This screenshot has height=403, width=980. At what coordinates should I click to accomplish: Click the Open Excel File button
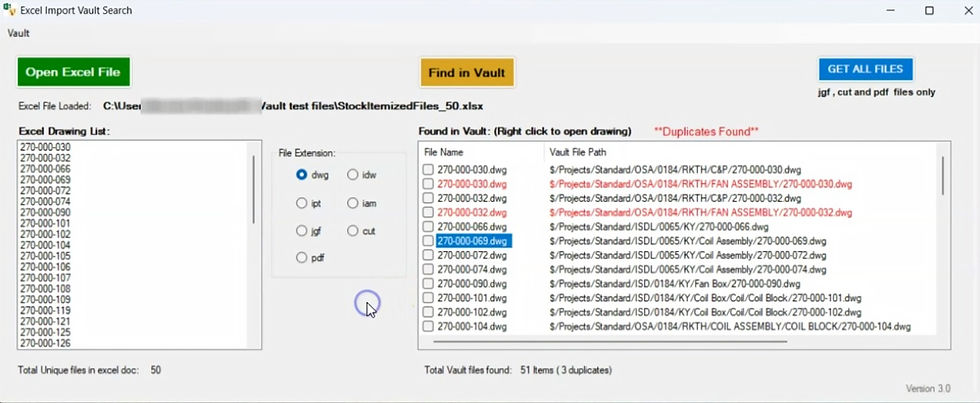click(73, 72)
